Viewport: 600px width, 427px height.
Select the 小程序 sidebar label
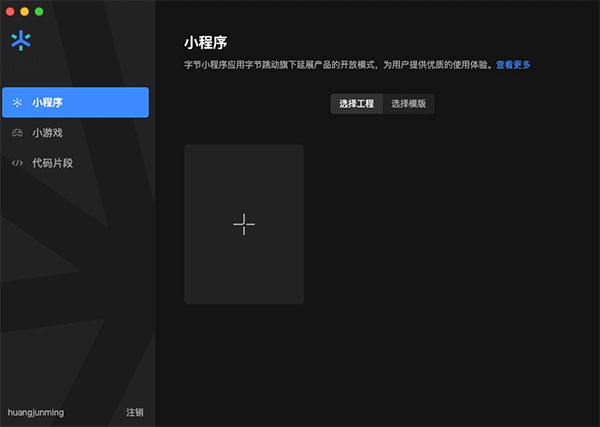(x=48, y=102)
